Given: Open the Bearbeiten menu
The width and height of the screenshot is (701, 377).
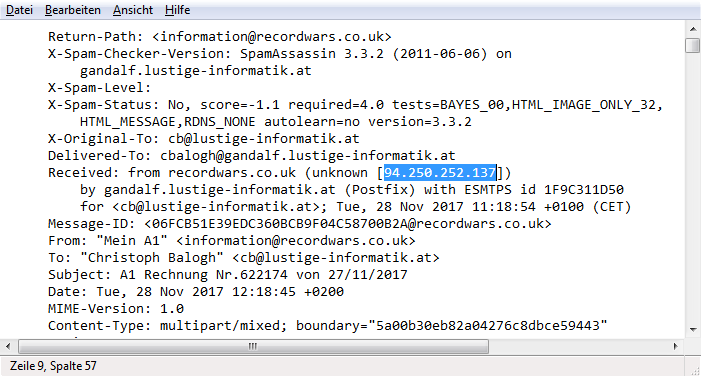Looking at the screenshot, I should point(72,10).
